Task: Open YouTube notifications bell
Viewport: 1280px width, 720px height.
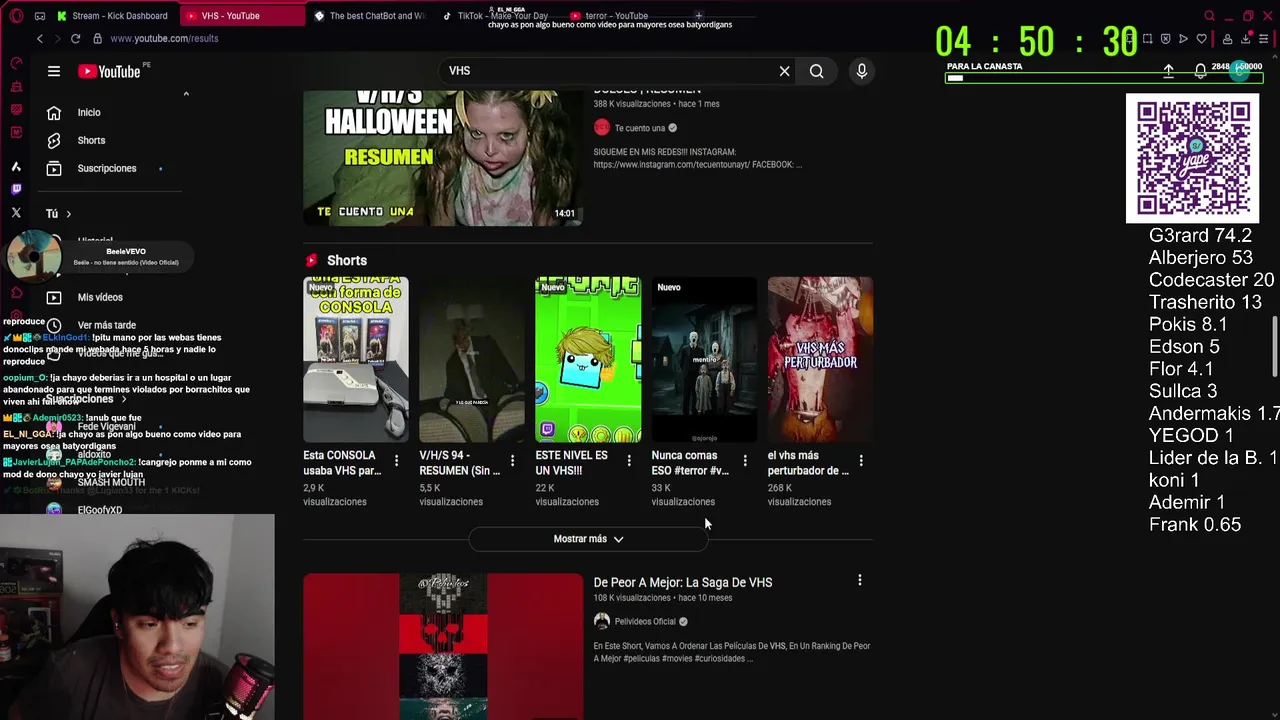Action: coord(1200,71)
